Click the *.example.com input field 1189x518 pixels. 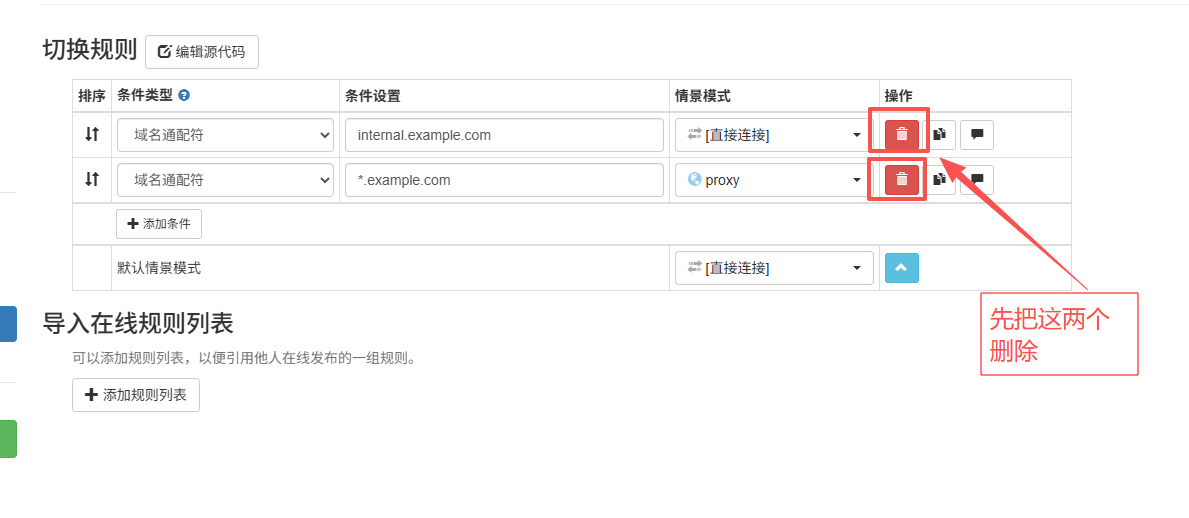pyautogui.click(x=504, y=180)
